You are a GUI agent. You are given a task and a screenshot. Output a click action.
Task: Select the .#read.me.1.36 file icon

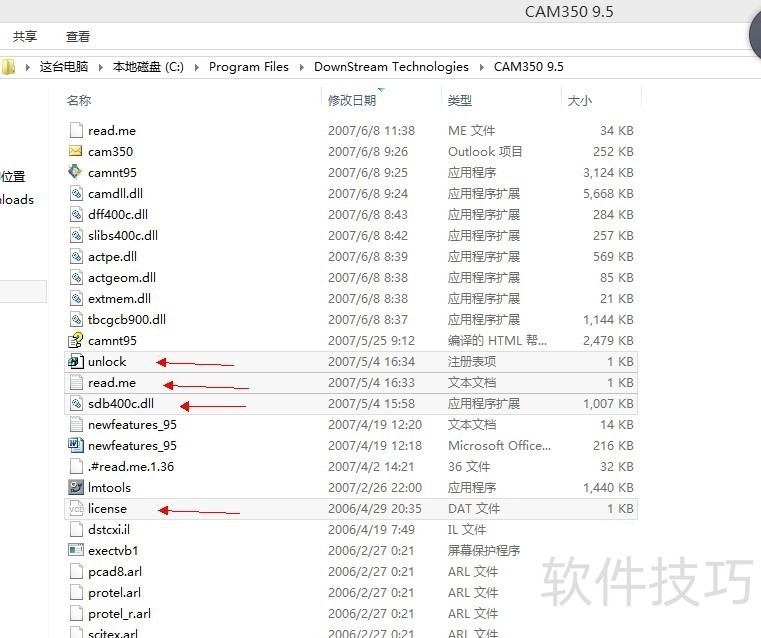(76, 466)
